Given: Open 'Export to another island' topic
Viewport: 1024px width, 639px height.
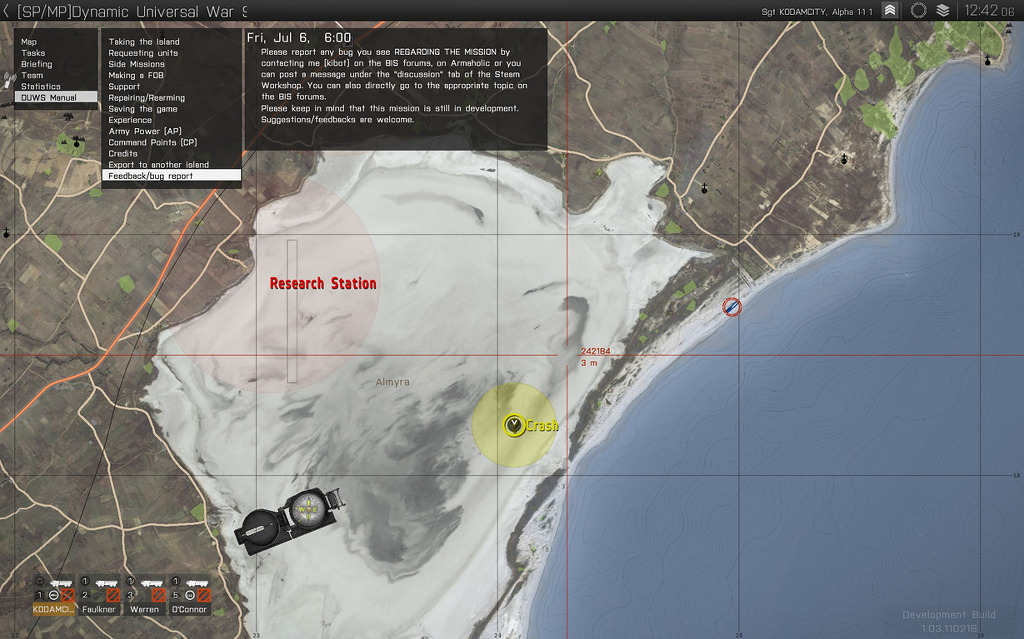Looking at the screenshot, I should [158, 164].
